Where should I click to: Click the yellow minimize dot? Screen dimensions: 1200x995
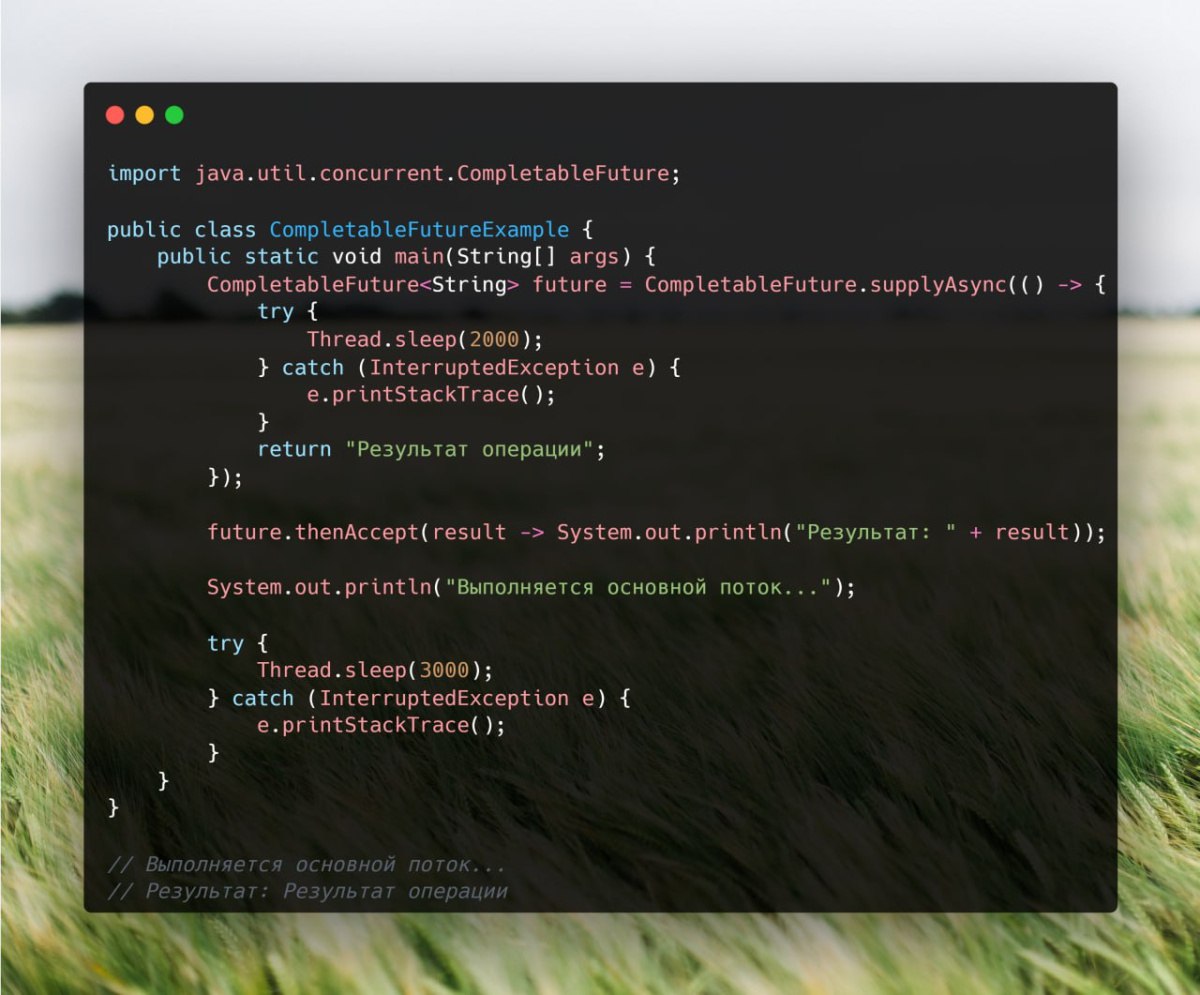click(x=144, y=115)
